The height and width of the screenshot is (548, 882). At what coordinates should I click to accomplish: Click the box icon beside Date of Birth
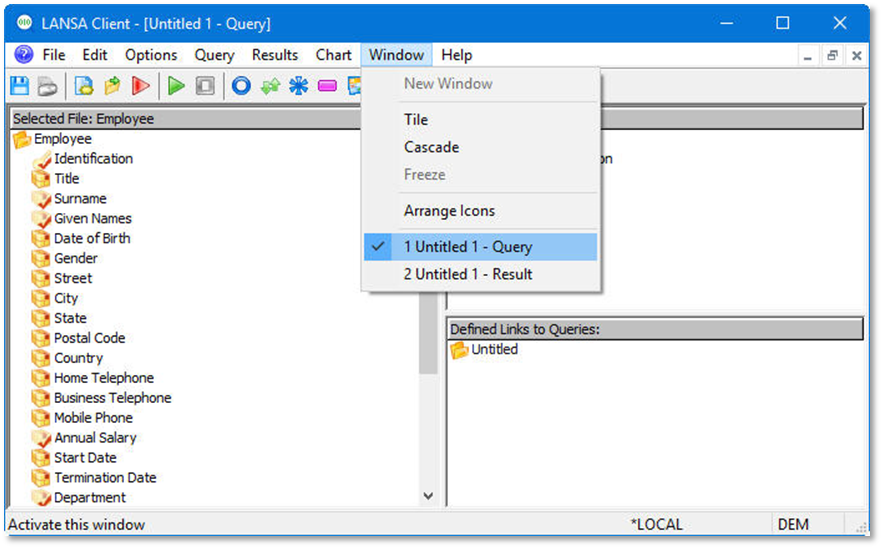click(40, 239)
